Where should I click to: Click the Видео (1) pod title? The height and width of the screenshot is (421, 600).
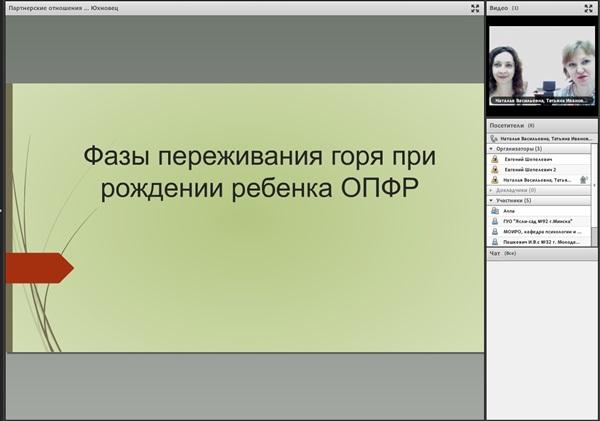(x=504, y=8)
